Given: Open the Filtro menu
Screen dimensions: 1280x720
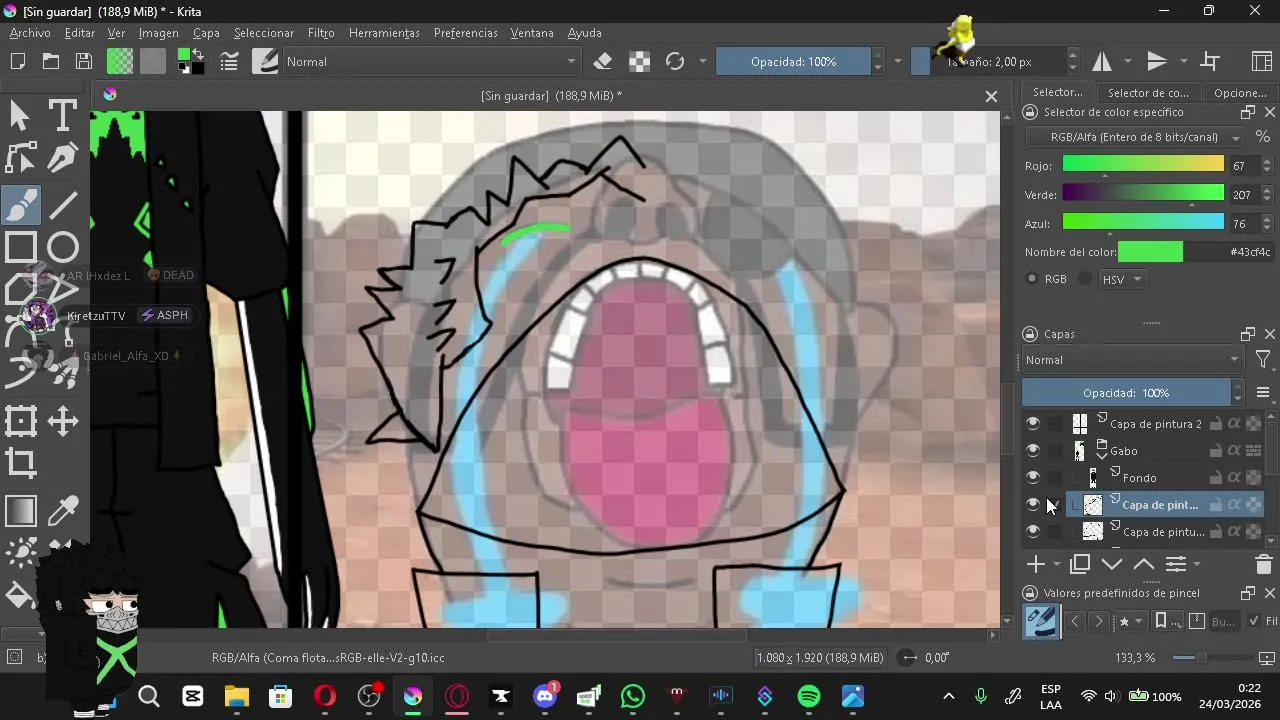Looking at the screenshot, I should [321, 33].
